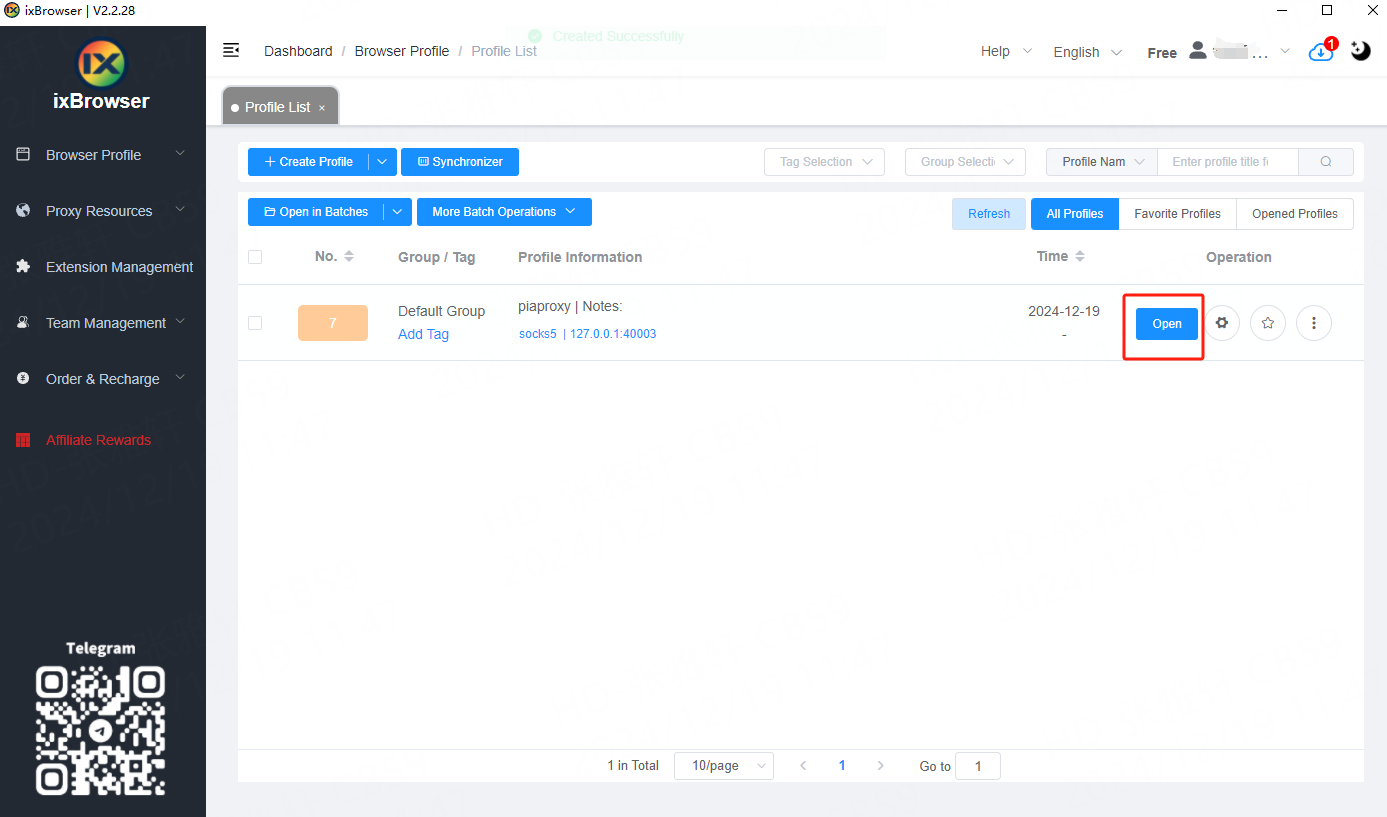
Task: Click the profile number 7 orange badge
Action: 333,323
